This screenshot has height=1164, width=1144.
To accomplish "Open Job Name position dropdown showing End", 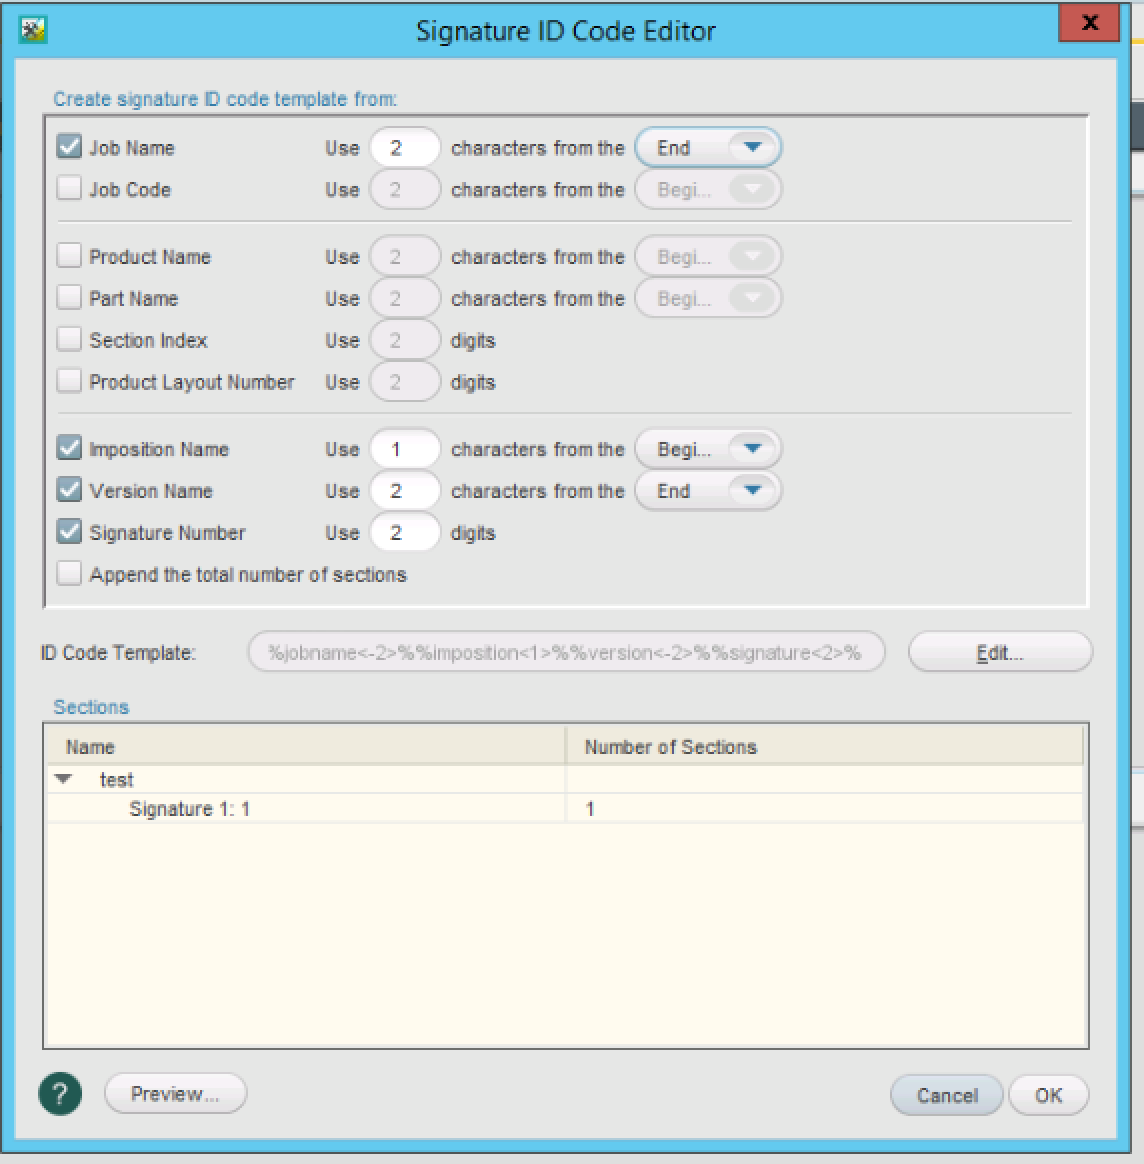I will 708,148.
